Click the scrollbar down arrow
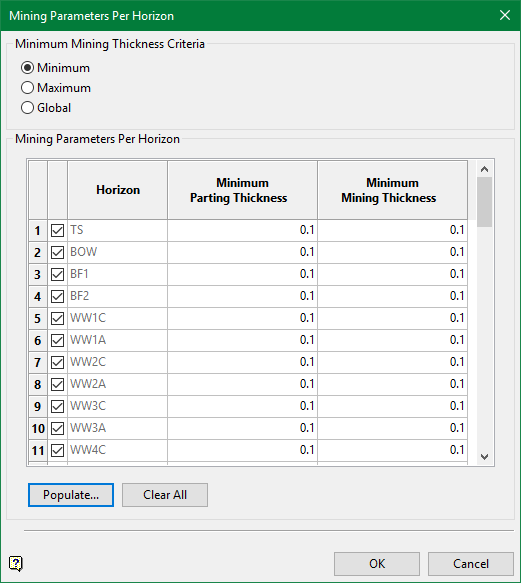The image size is (521, 583). [484, 457]
